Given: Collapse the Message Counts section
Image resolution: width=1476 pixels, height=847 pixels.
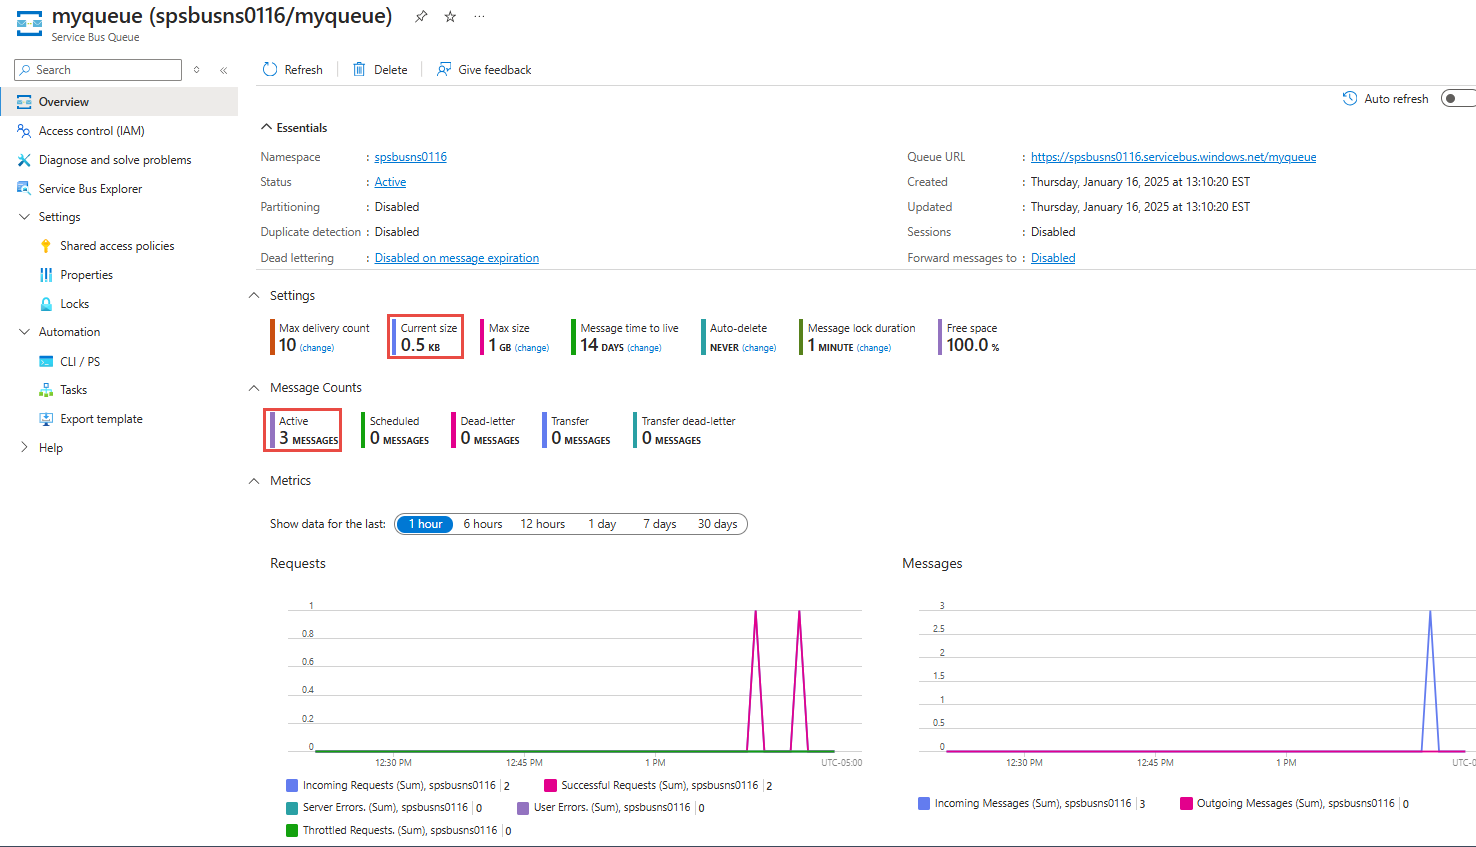Looking at the screenshot, I should coord(254,387).
